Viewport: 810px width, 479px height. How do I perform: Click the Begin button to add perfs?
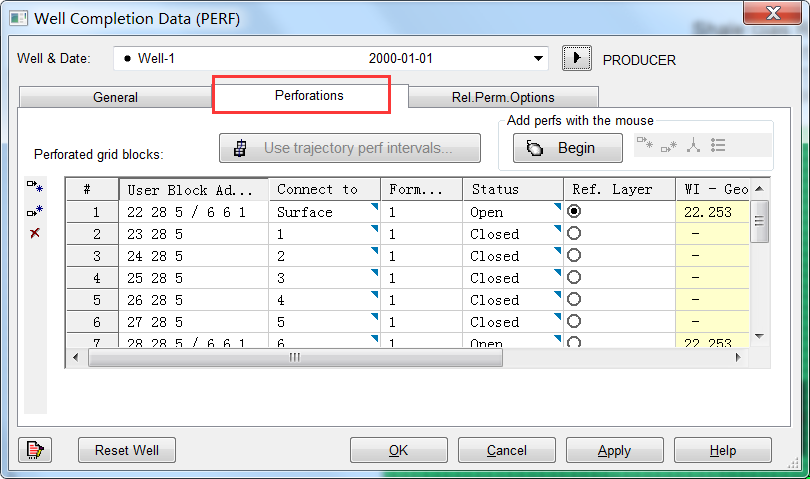[562, 148]
